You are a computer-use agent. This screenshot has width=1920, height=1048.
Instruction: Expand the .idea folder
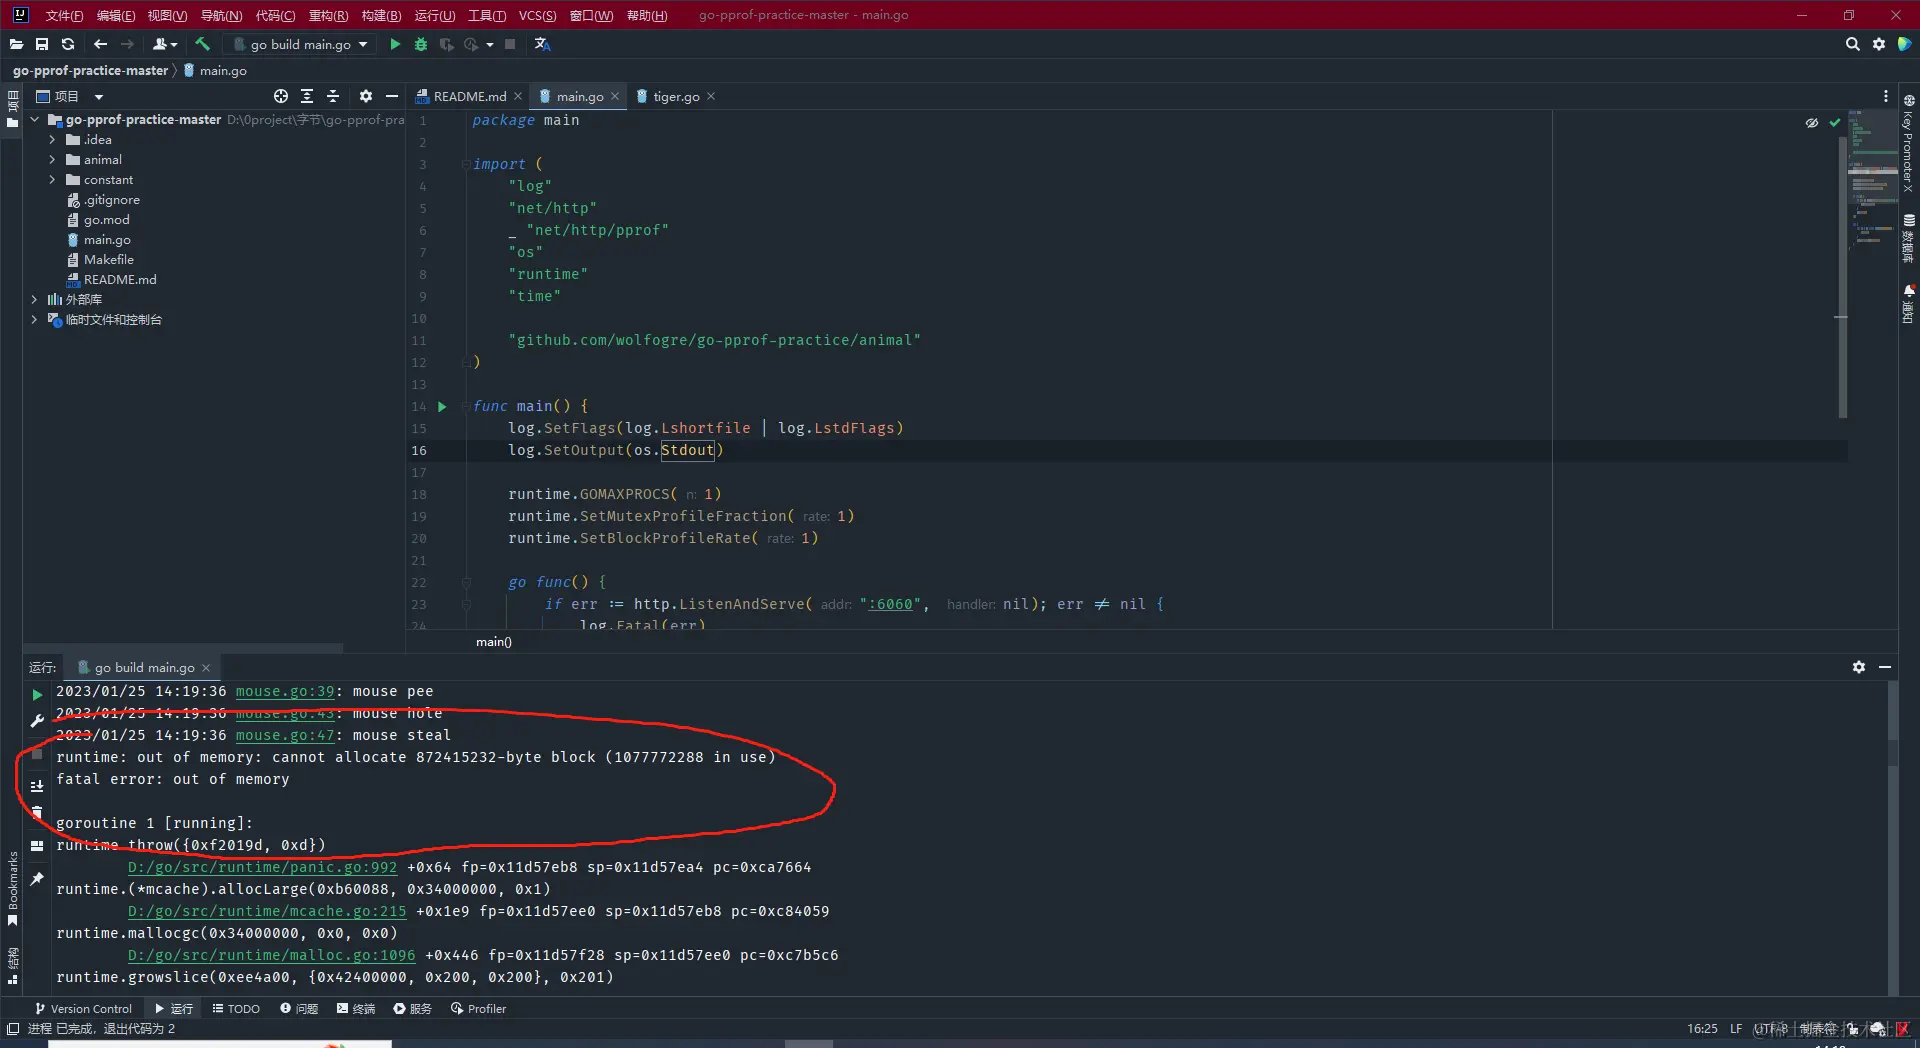(x=52, y=140)
